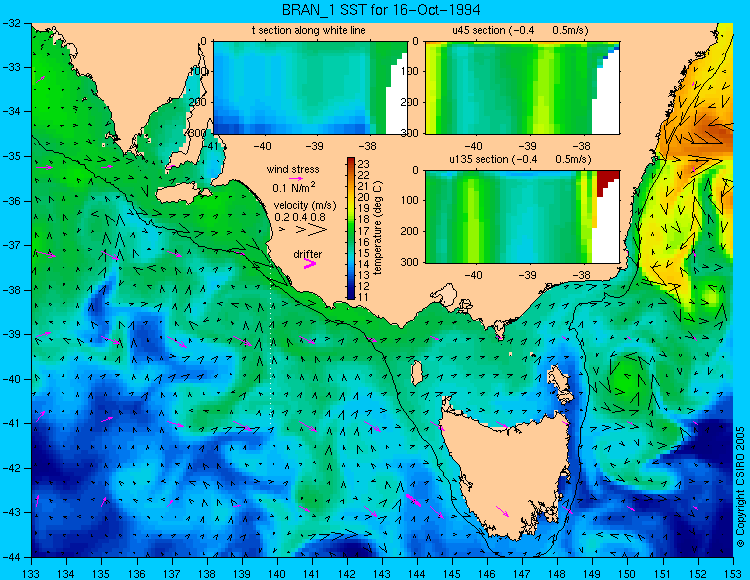Click longitude axis label 136
The width and height of the screenshot is (750, 580).
tap(136, 573)
